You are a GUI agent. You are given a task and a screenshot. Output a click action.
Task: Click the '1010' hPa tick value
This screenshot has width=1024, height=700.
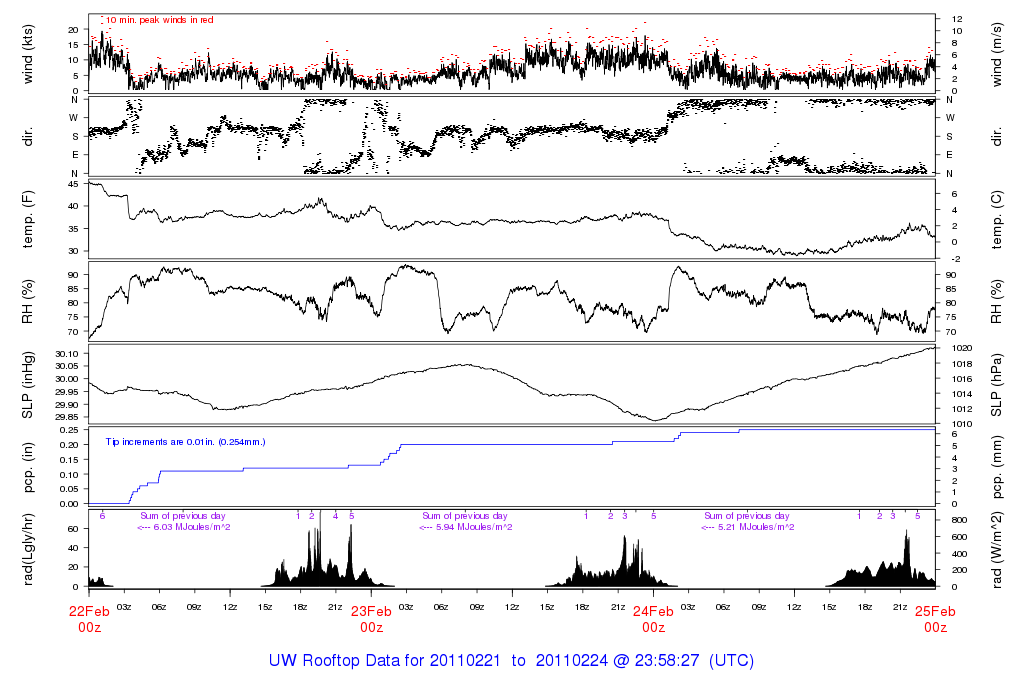point(962,424)
